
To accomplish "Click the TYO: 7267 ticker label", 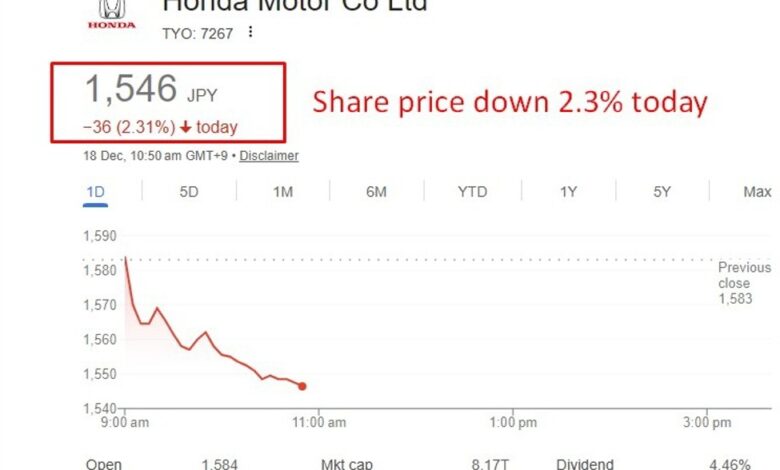I will [x=197, y=33].
